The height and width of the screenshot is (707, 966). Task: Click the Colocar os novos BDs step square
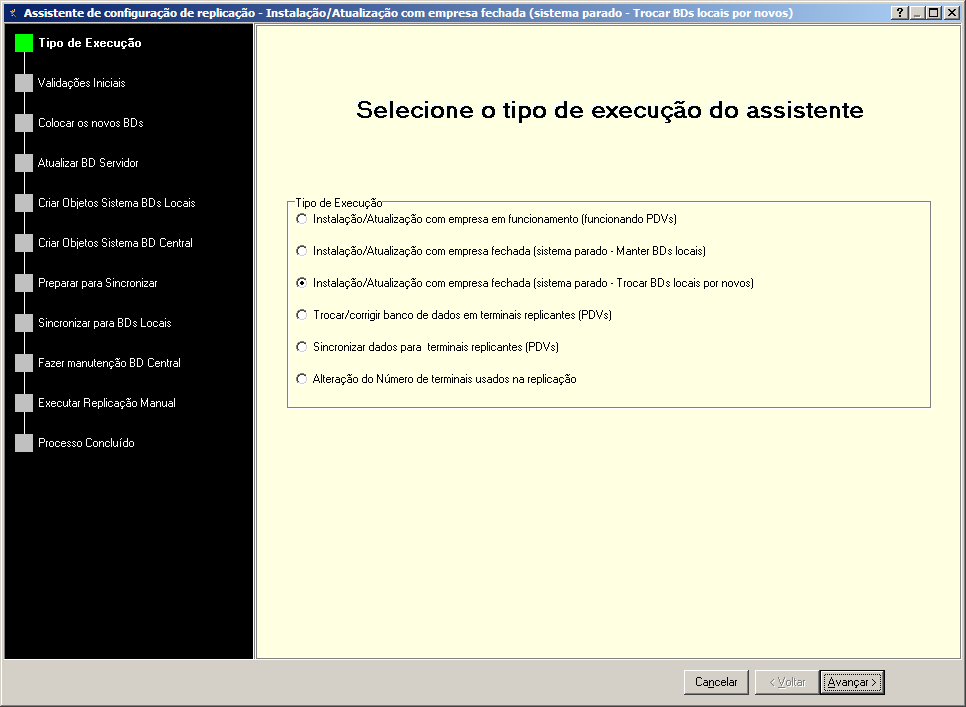click(24, 123)
